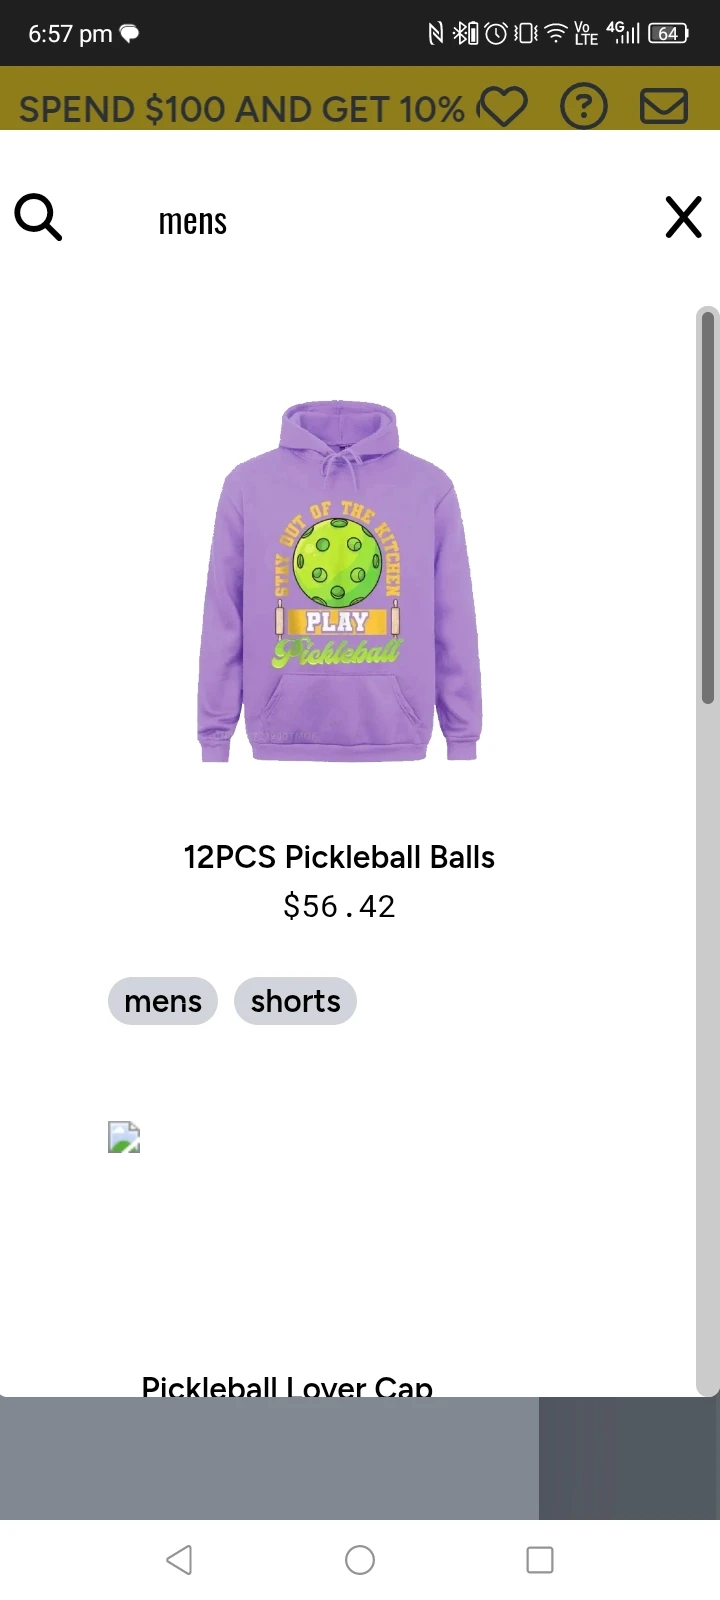The height and width of the screenshot is (1600, 720).
Task: Open the wishlist heart icon
Action: [502, 106]
